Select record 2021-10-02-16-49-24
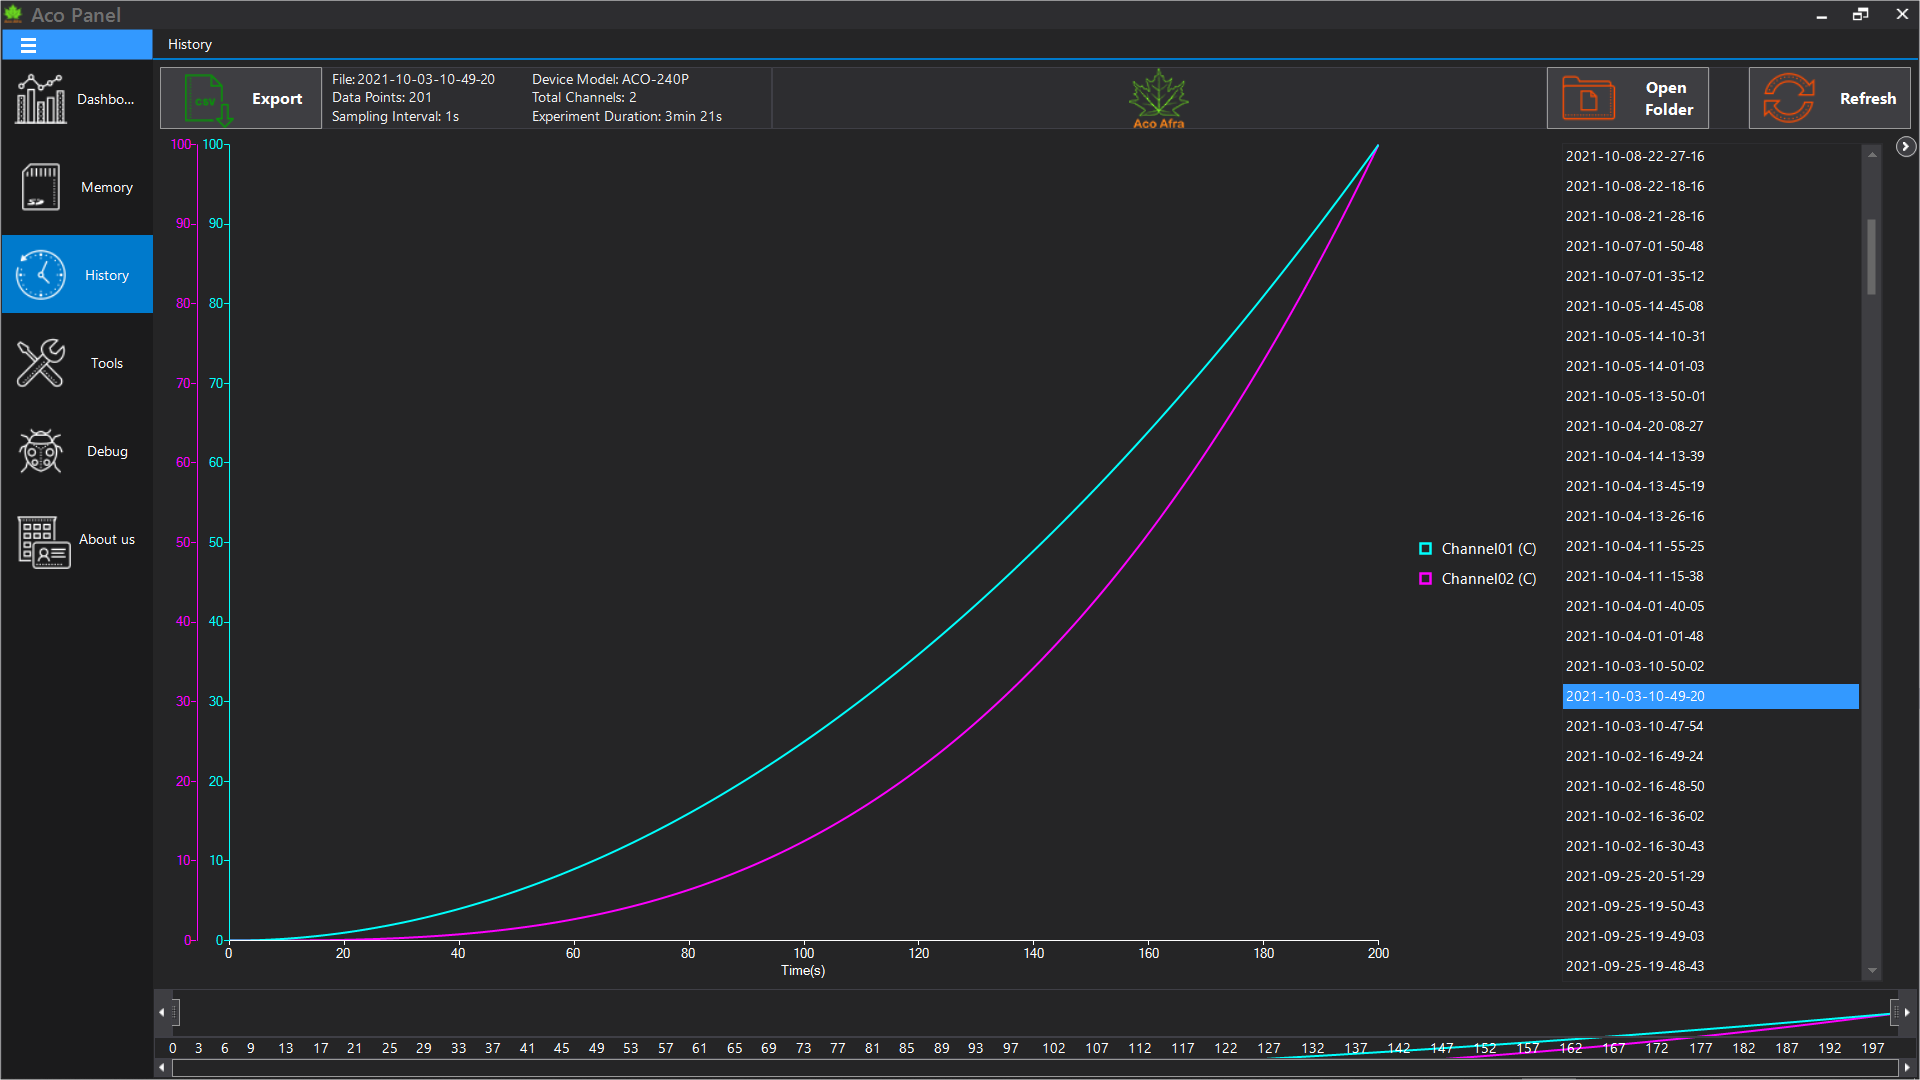 click(x=1710, y=756)
